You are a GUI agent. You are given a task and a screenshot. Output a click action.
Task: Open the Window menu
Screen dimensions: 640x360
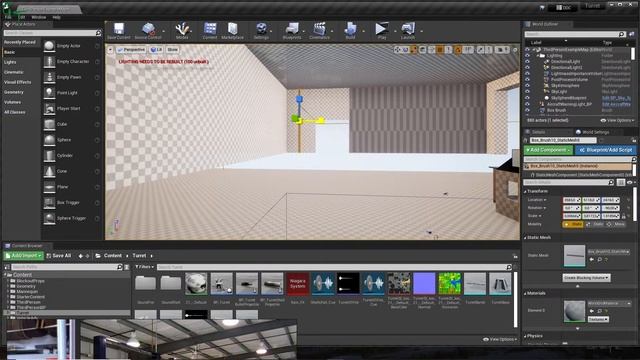click(39, 17)
